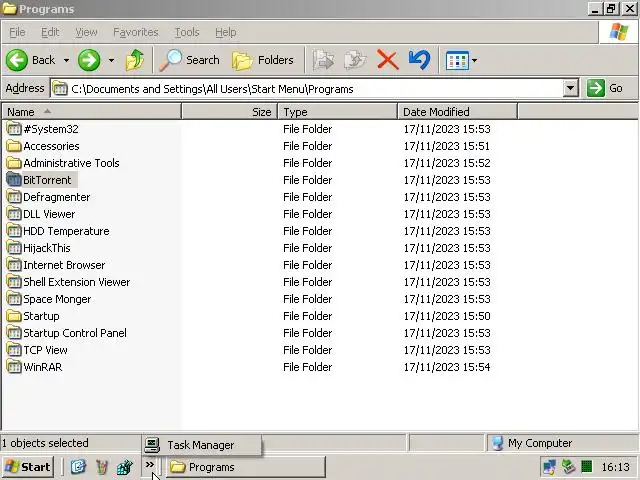Sort by the Date Modified column header
Viewport: 640px width, 480px height.
point(458,111)
